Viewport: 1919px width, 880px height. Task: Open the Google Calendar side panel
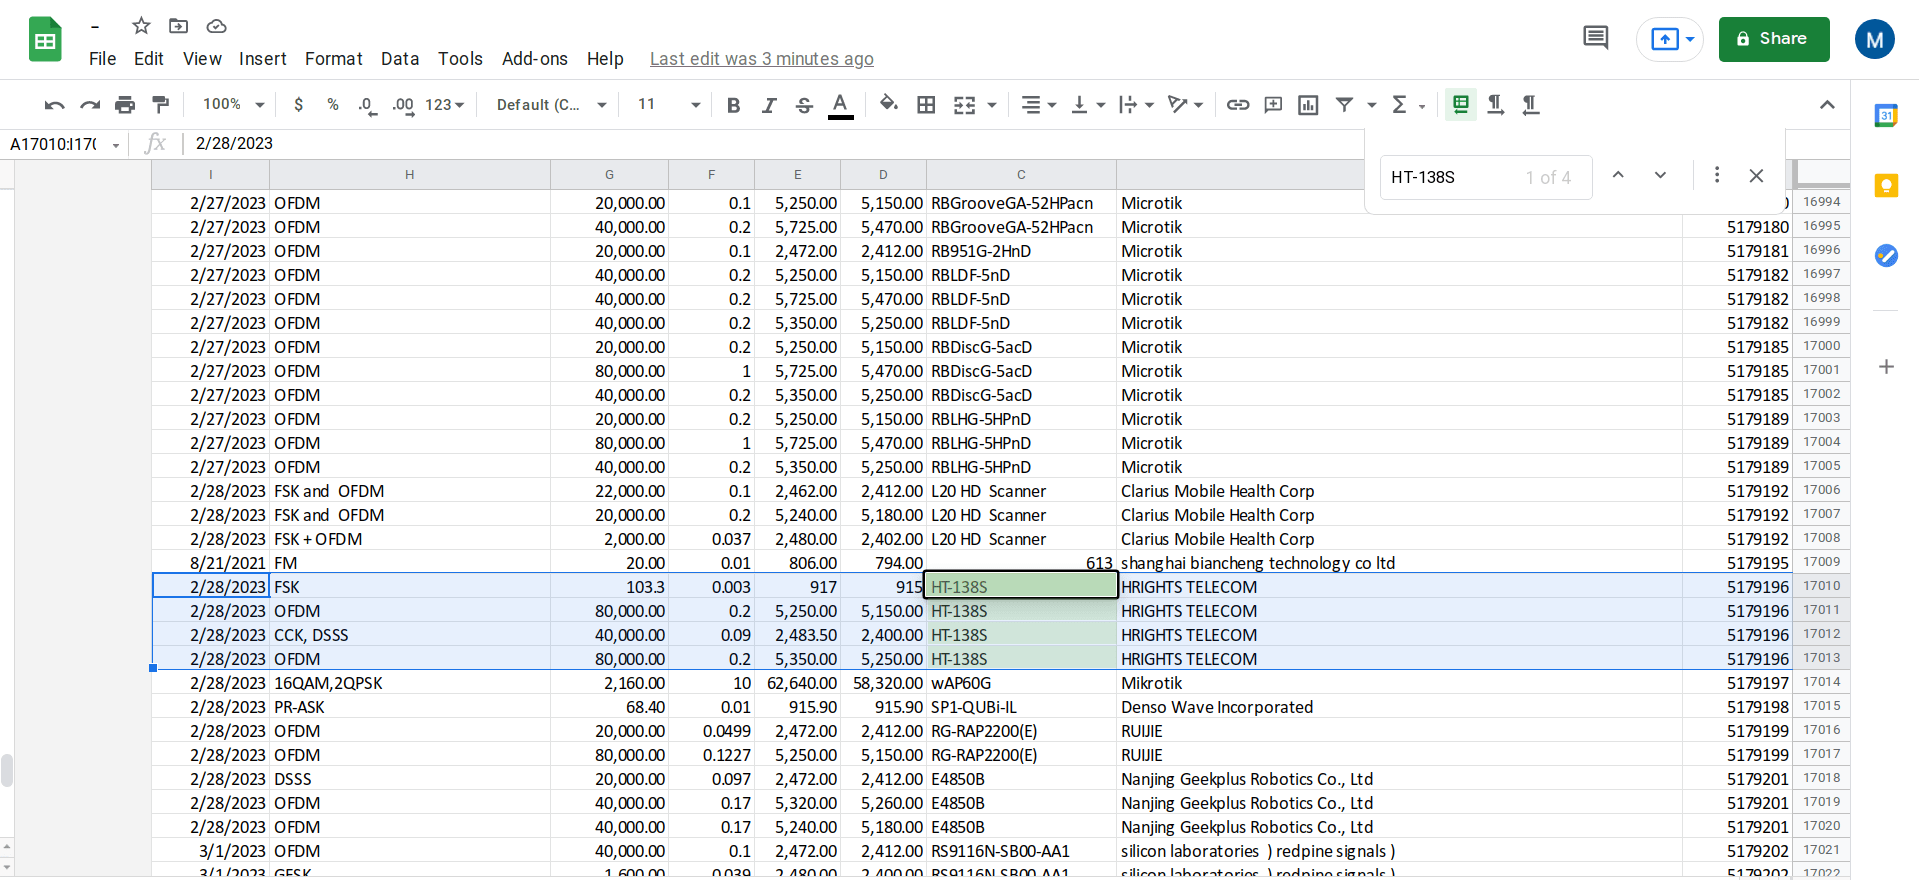pyautogui.click(x=1886, y=116)
